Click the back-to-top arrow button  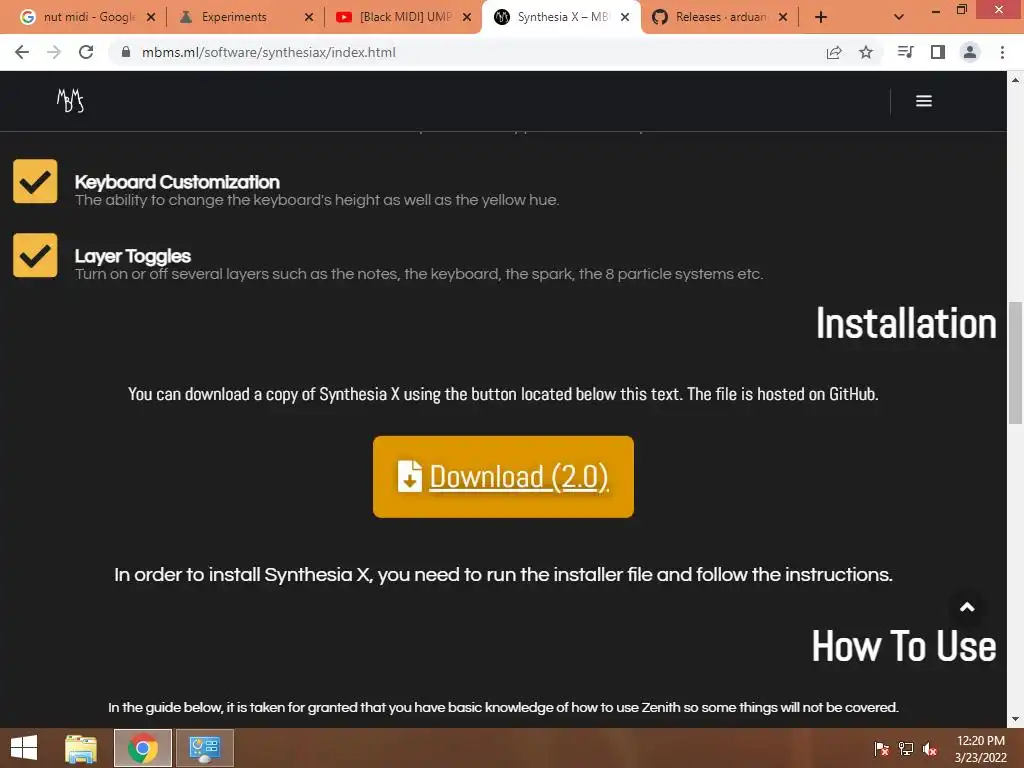(967, 607)
